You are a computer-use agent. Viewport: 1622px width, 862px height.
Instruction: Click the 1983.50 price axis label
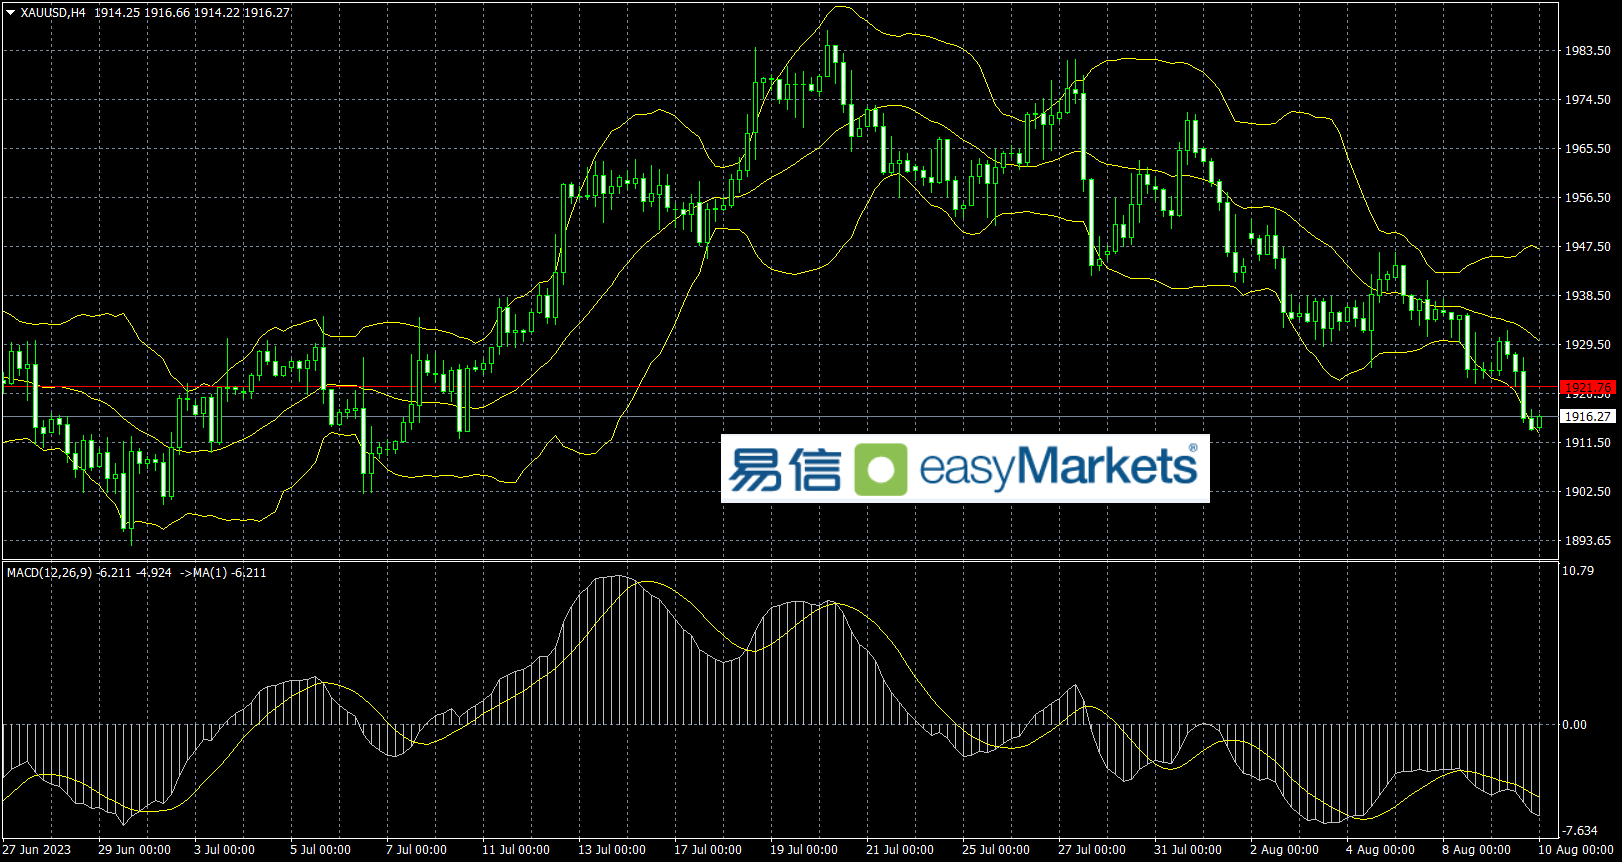coord(1588,51)
